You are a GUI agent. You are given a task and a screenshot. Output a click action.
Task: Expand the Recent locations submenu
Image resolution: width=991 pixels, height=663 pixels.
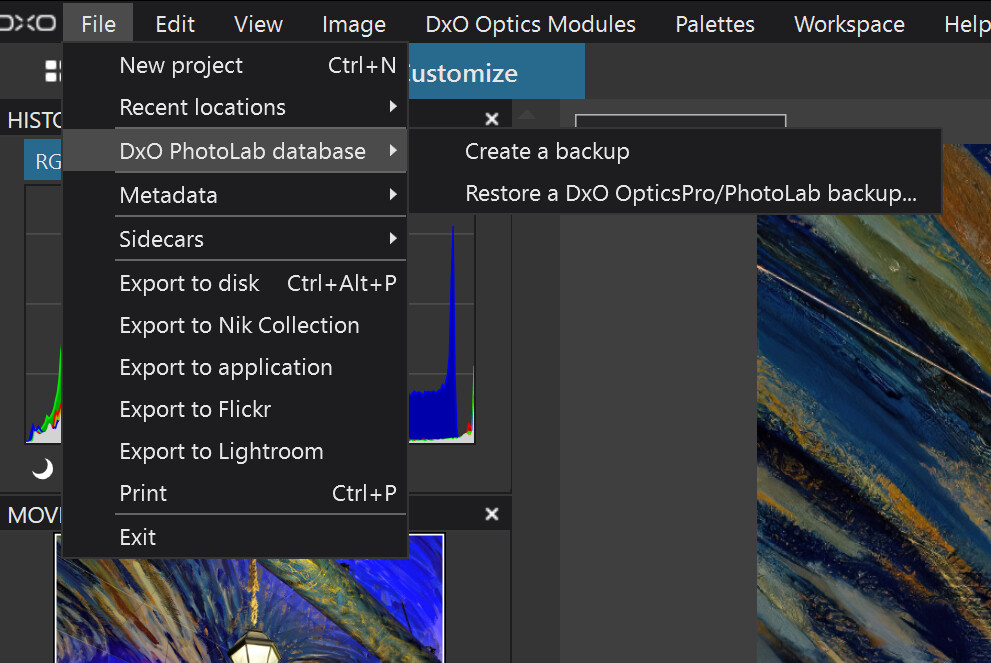pyautogui.click(x=235, y=107)
